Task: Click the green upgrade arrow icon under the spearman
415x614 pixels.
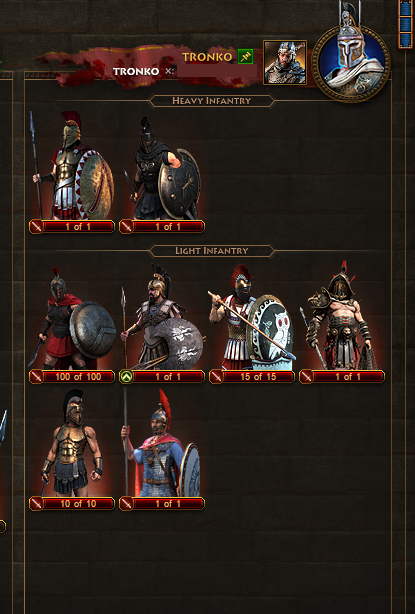Action: (126, 377)
